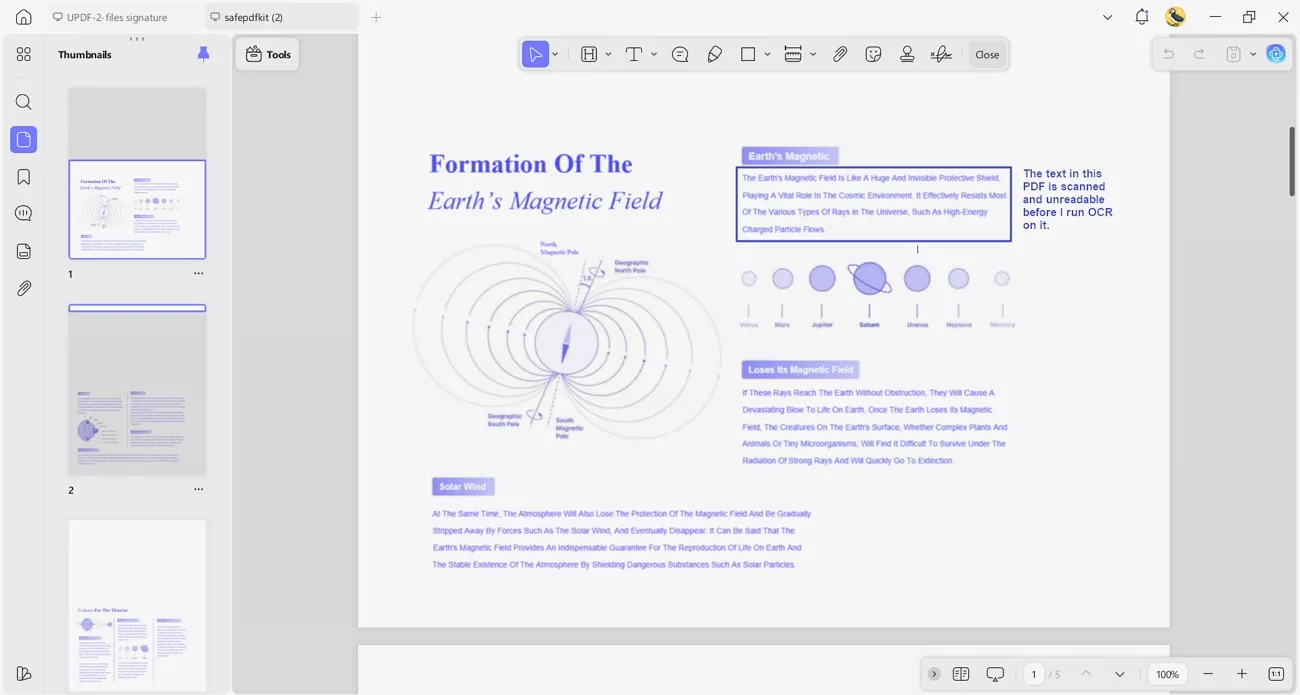Click the vertical document scrollbar
This screenshot has height=695, width=1300.
1291,160
